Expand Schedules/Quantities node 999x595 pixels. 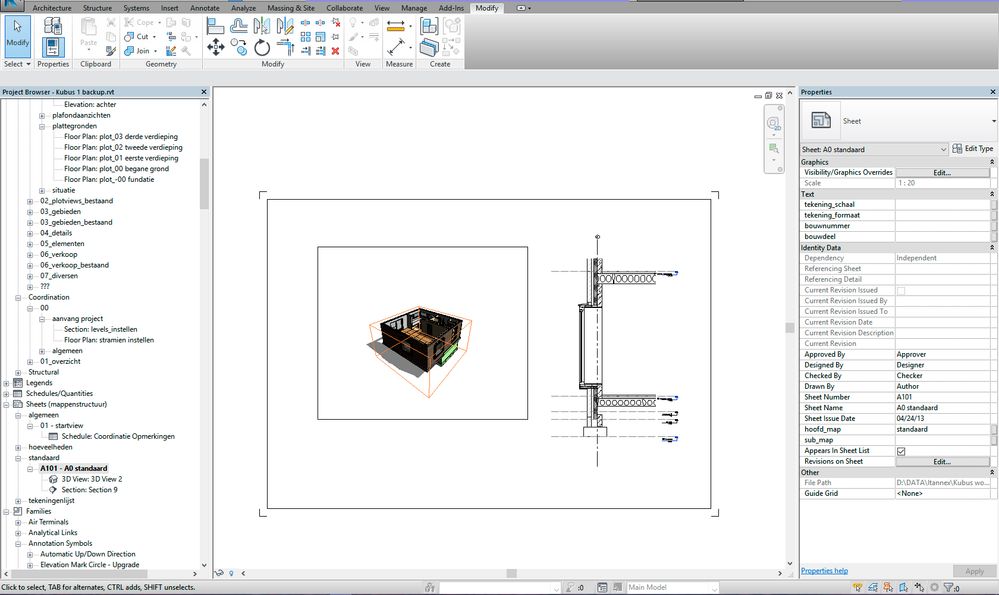(6, 394)
